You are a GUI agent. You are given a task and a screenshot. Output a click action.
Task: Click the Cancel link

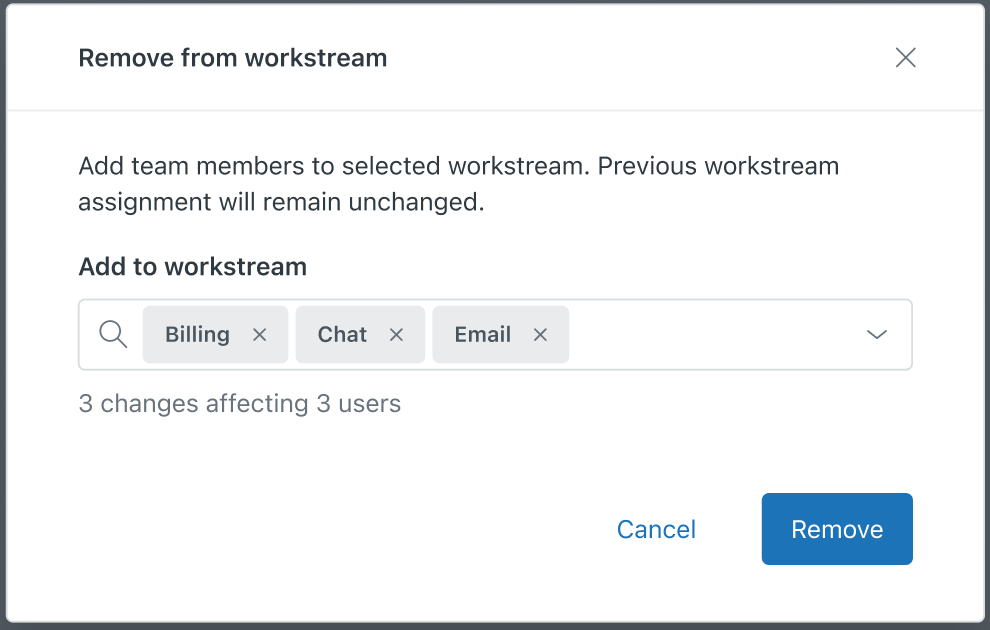(656, 529)
